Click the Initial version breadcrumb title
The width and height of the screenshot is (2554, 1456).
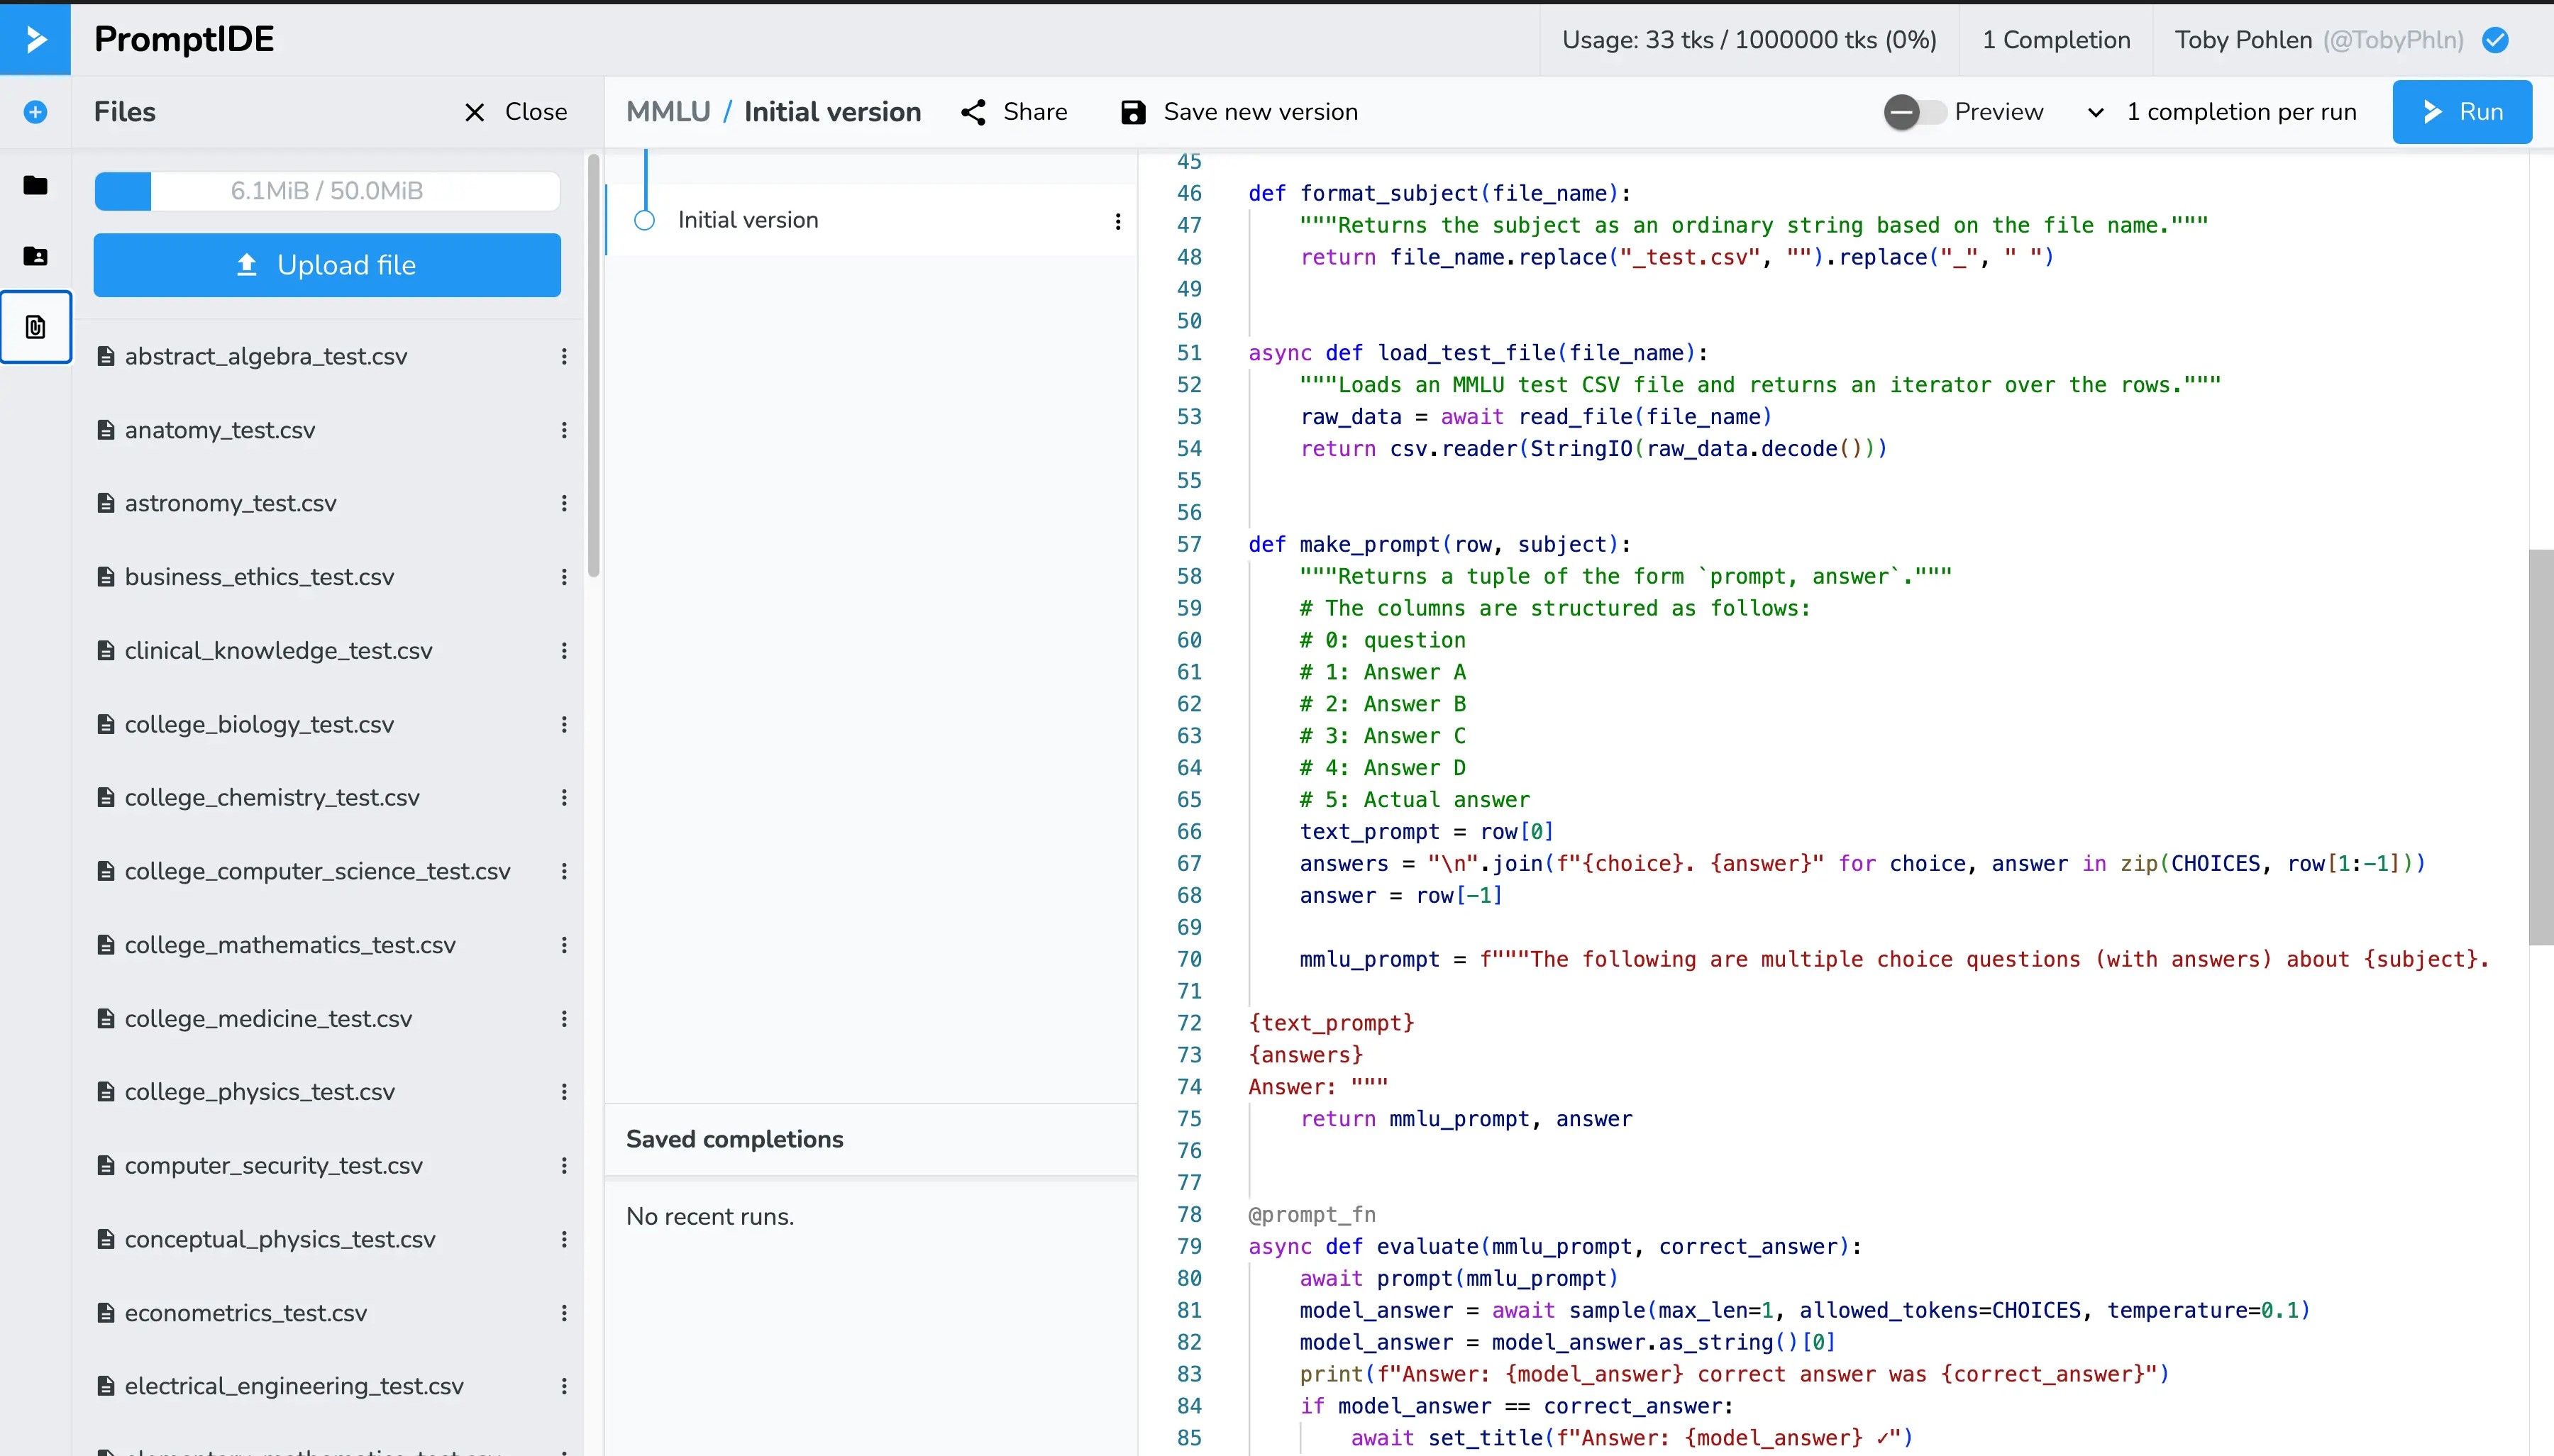pos(832,112)
